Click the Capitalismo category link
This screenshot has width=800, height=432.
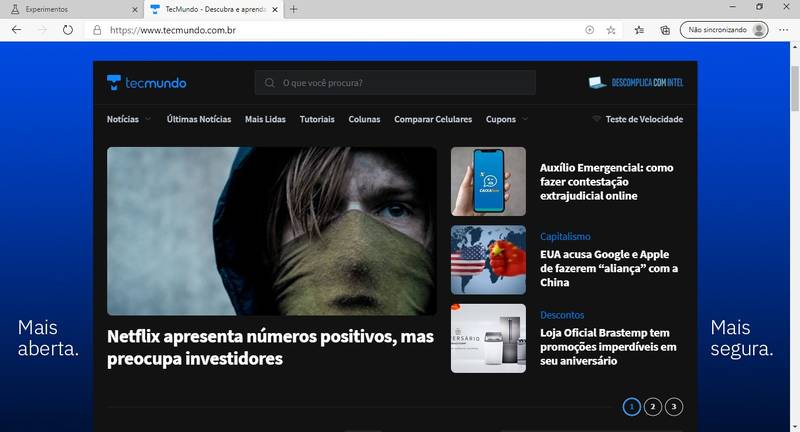coord(565,237)
